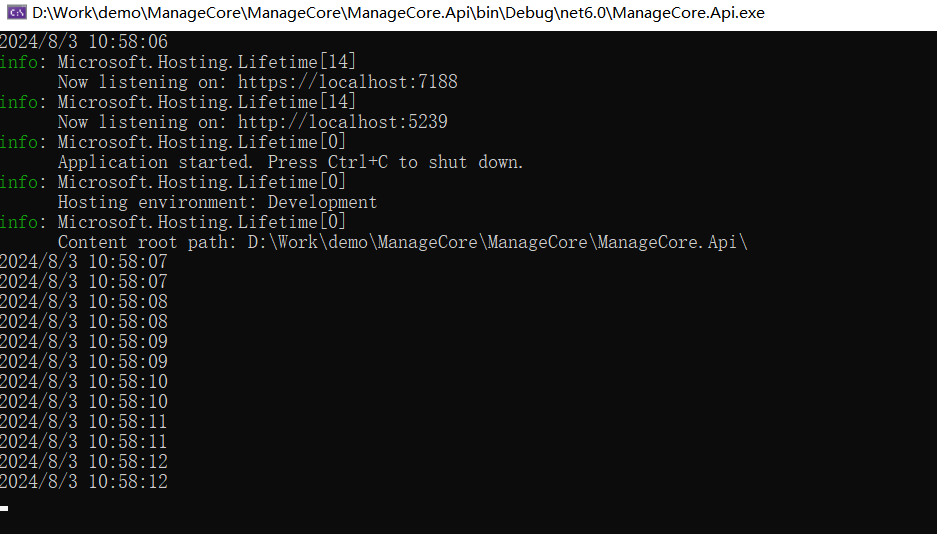Image resolution: width=937 pixels, height=534 pixels.
Task: Open the http://localhost:5239 URL
Action: tap(342, 122)
